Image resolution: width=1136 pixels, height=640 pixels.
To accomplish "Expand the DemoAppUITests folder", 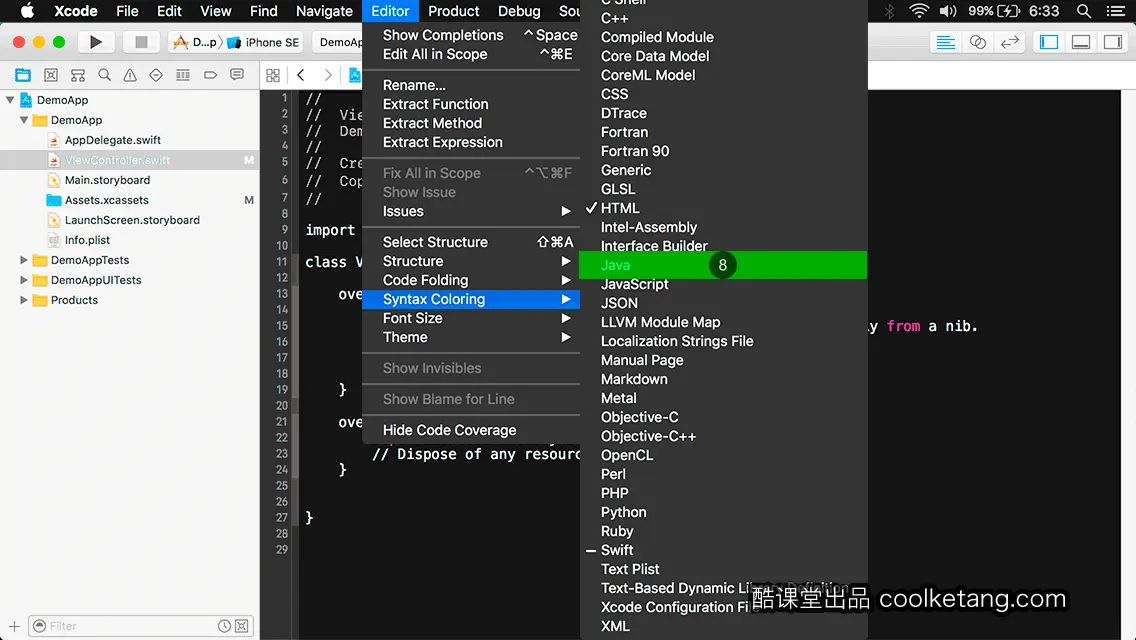I will point(24,280).
